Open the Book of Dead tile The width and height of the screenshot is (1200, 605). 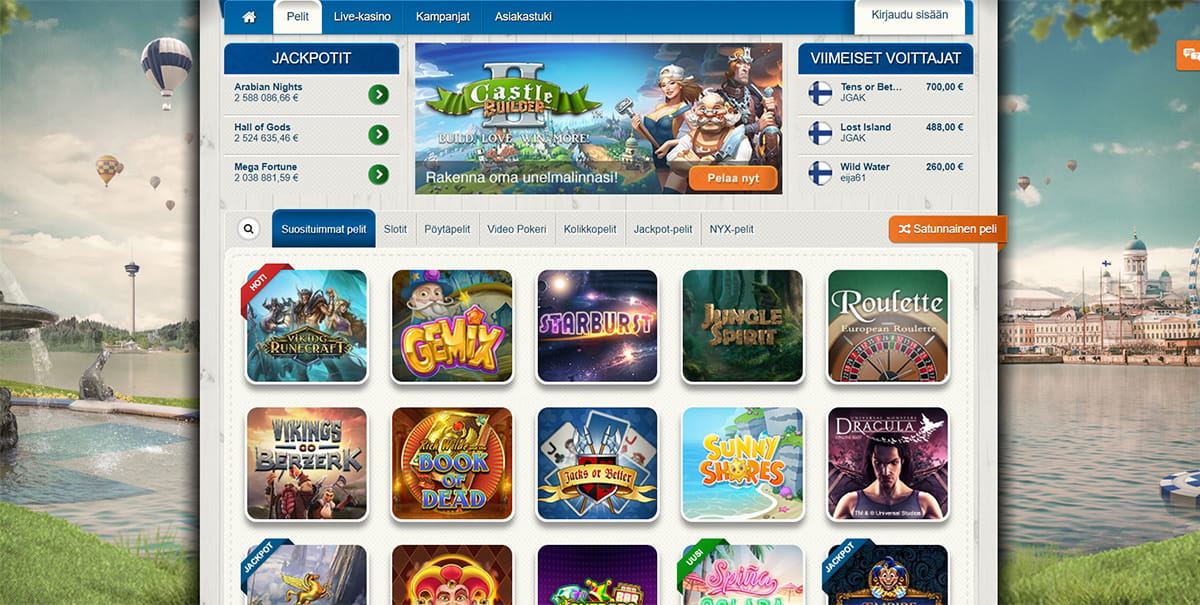452,463
